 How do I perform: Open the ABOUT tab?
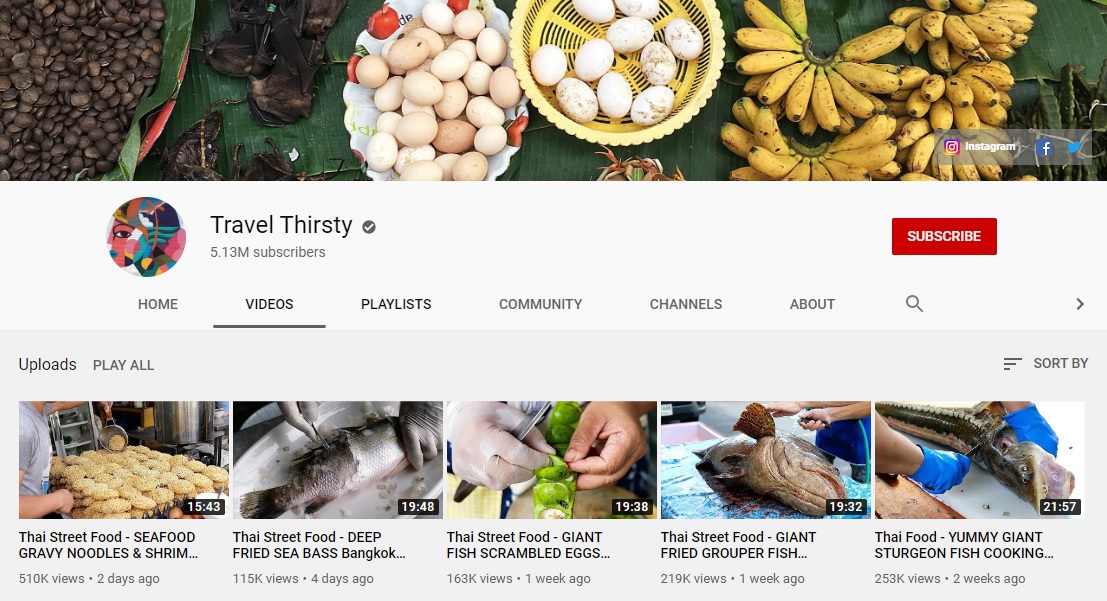click(x=812, y=304)
